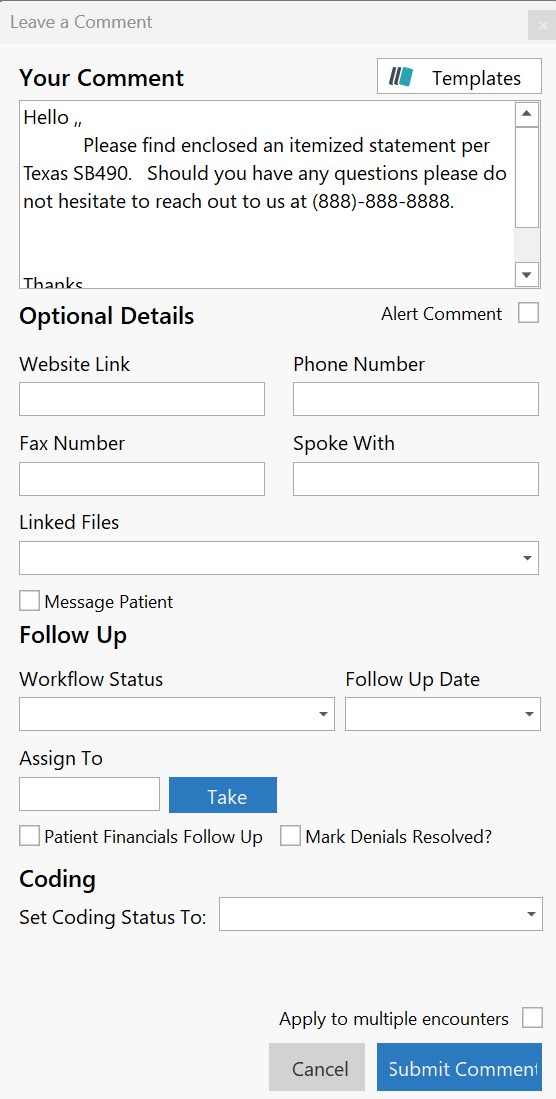Open the Follow Up Date picker dropdown

pos(443,714)
